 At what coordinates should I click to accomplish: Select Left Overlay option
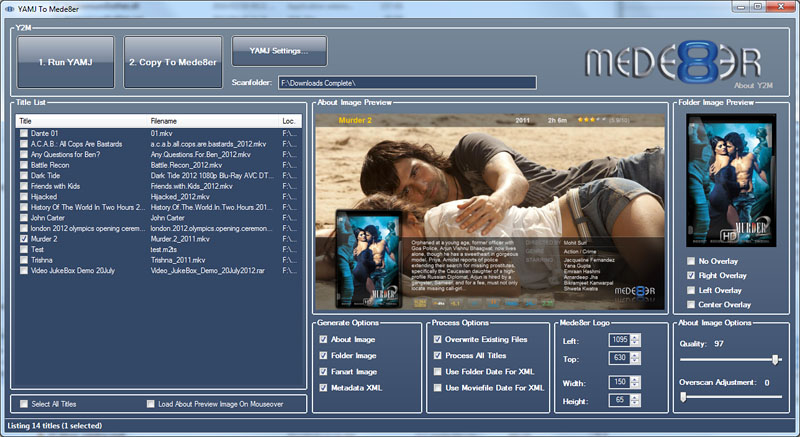pyautogui.click(x=691, y=290)
